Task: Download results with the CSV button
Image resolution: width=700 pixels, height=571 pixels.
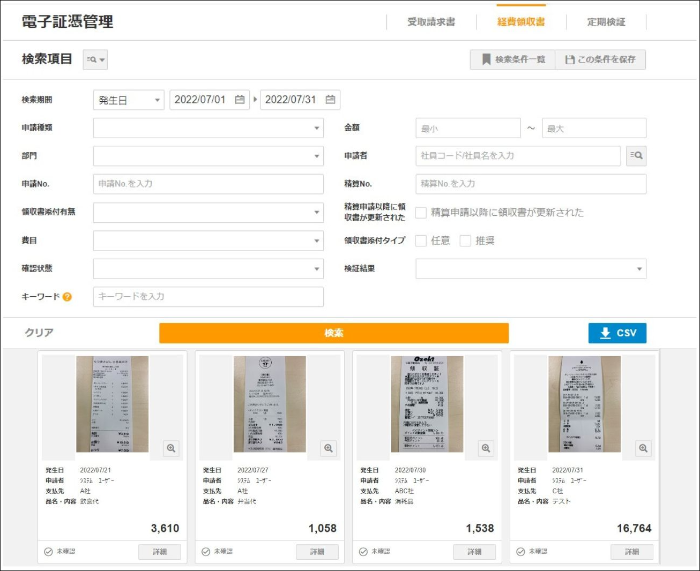Action: (x=617, y=333)
